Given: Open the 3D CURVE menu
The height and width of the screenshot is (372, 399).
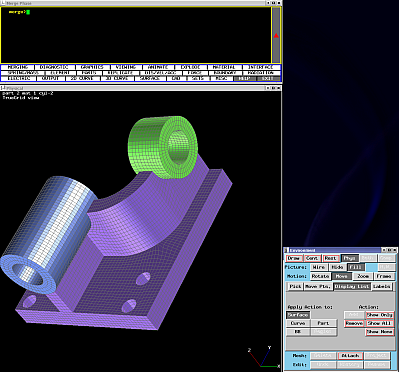Looking at the screenshot, I should [117, 78].
